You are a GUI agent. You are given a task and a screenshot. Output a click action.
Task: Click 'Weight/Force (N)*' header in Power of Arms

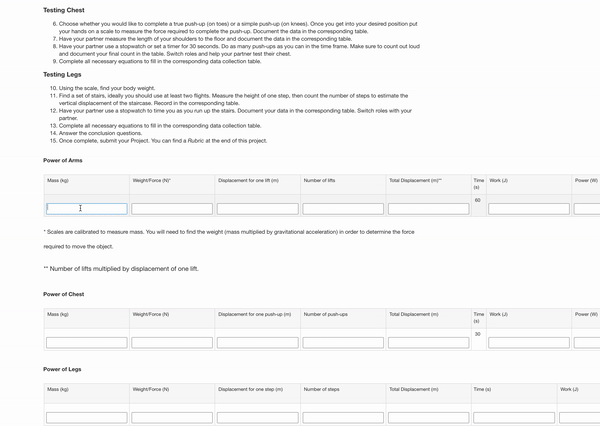pos(152,180)
